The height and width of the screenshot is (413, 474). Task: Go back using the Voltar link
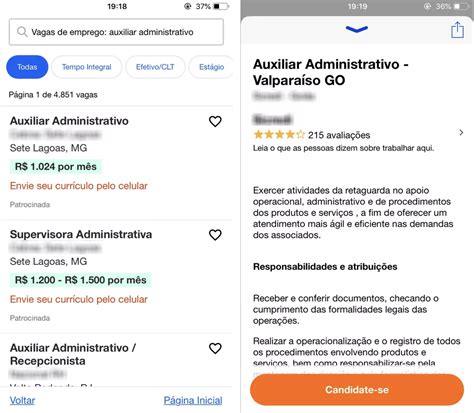tap(22, 400)
